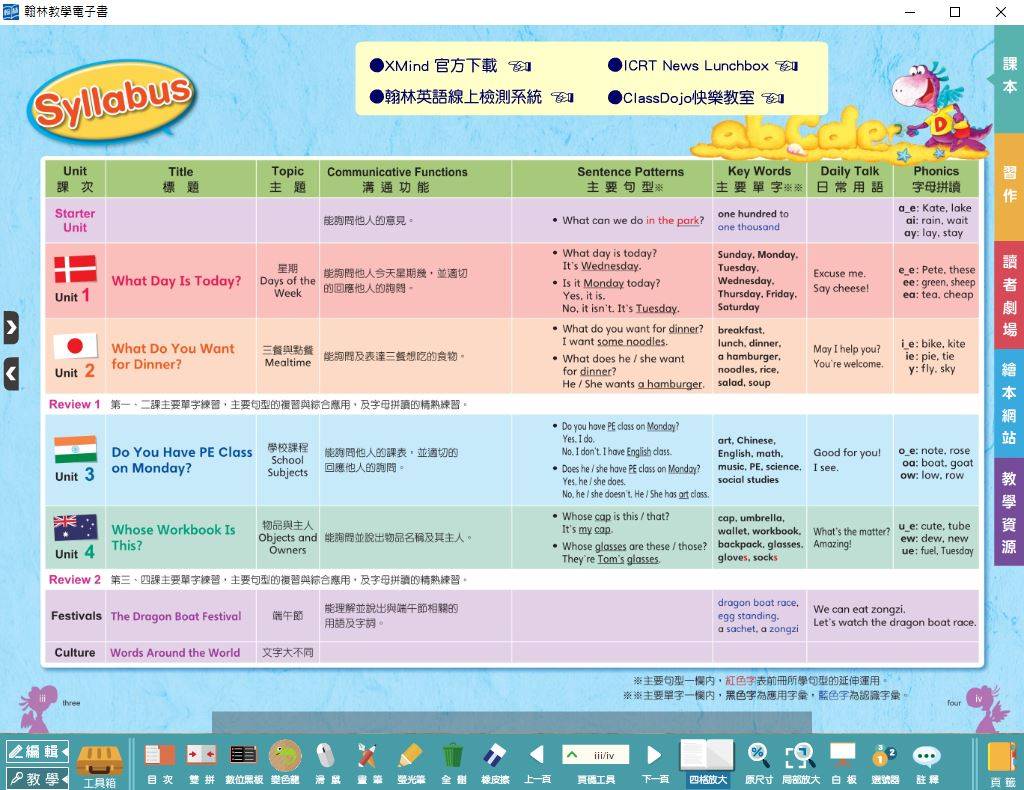
Task: Click the Phonics 字母拼讀 column header
Action: coord(936,179)
